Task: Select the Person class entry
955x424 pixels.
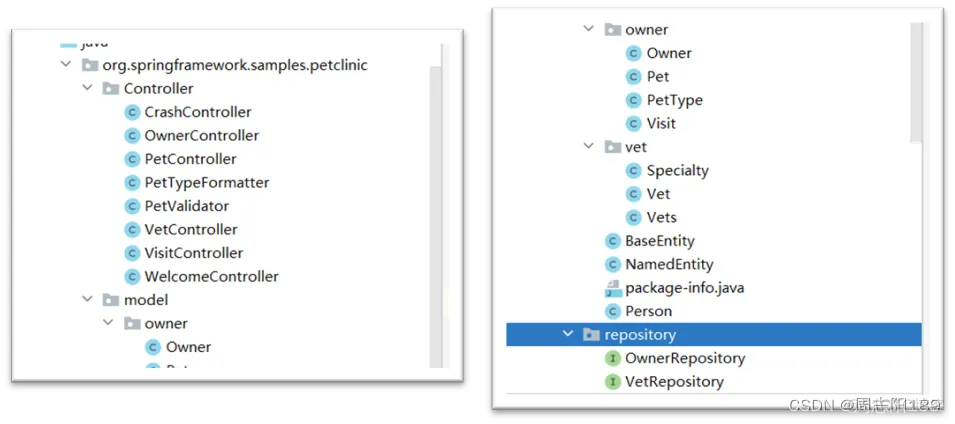Action: tap(649, 311)
